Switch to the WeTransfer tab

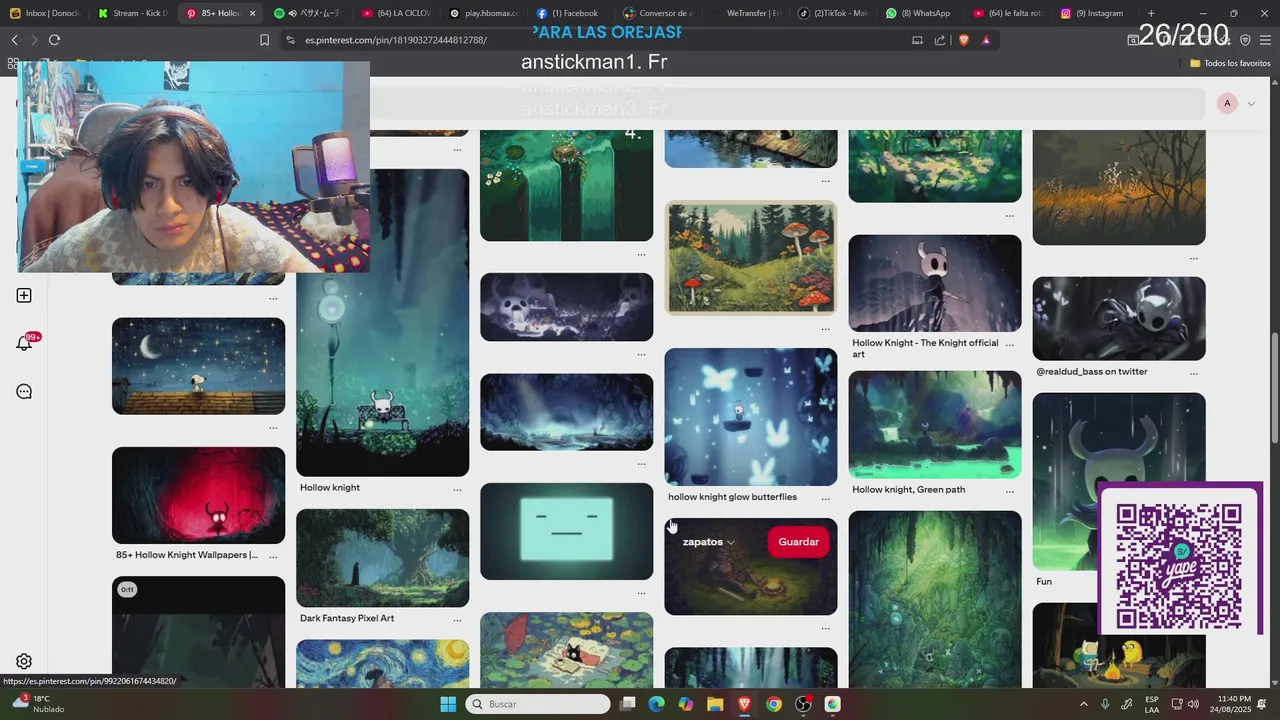click(x=747, y=13)
